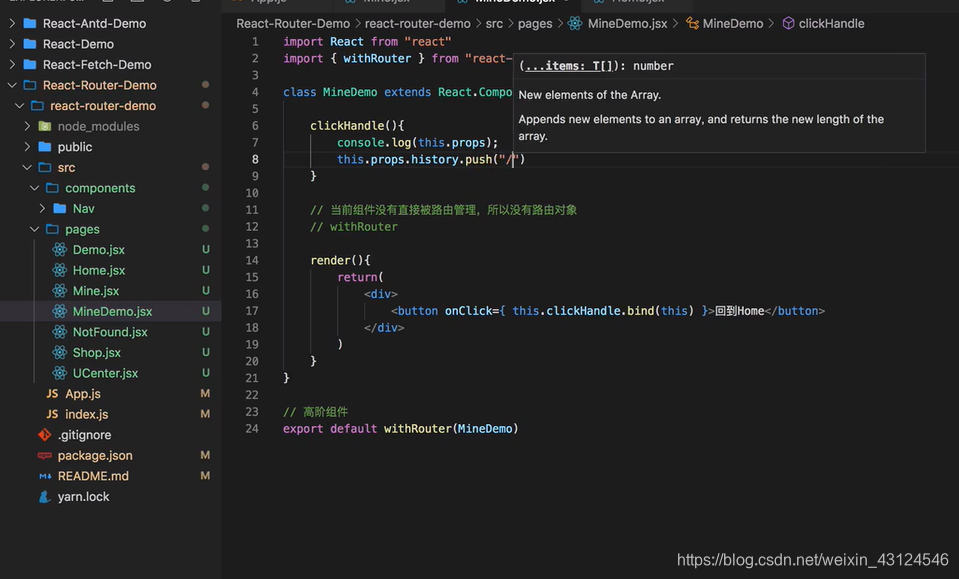
Task: Click the pages breadcrumb segment
Action: coord(535,23)
